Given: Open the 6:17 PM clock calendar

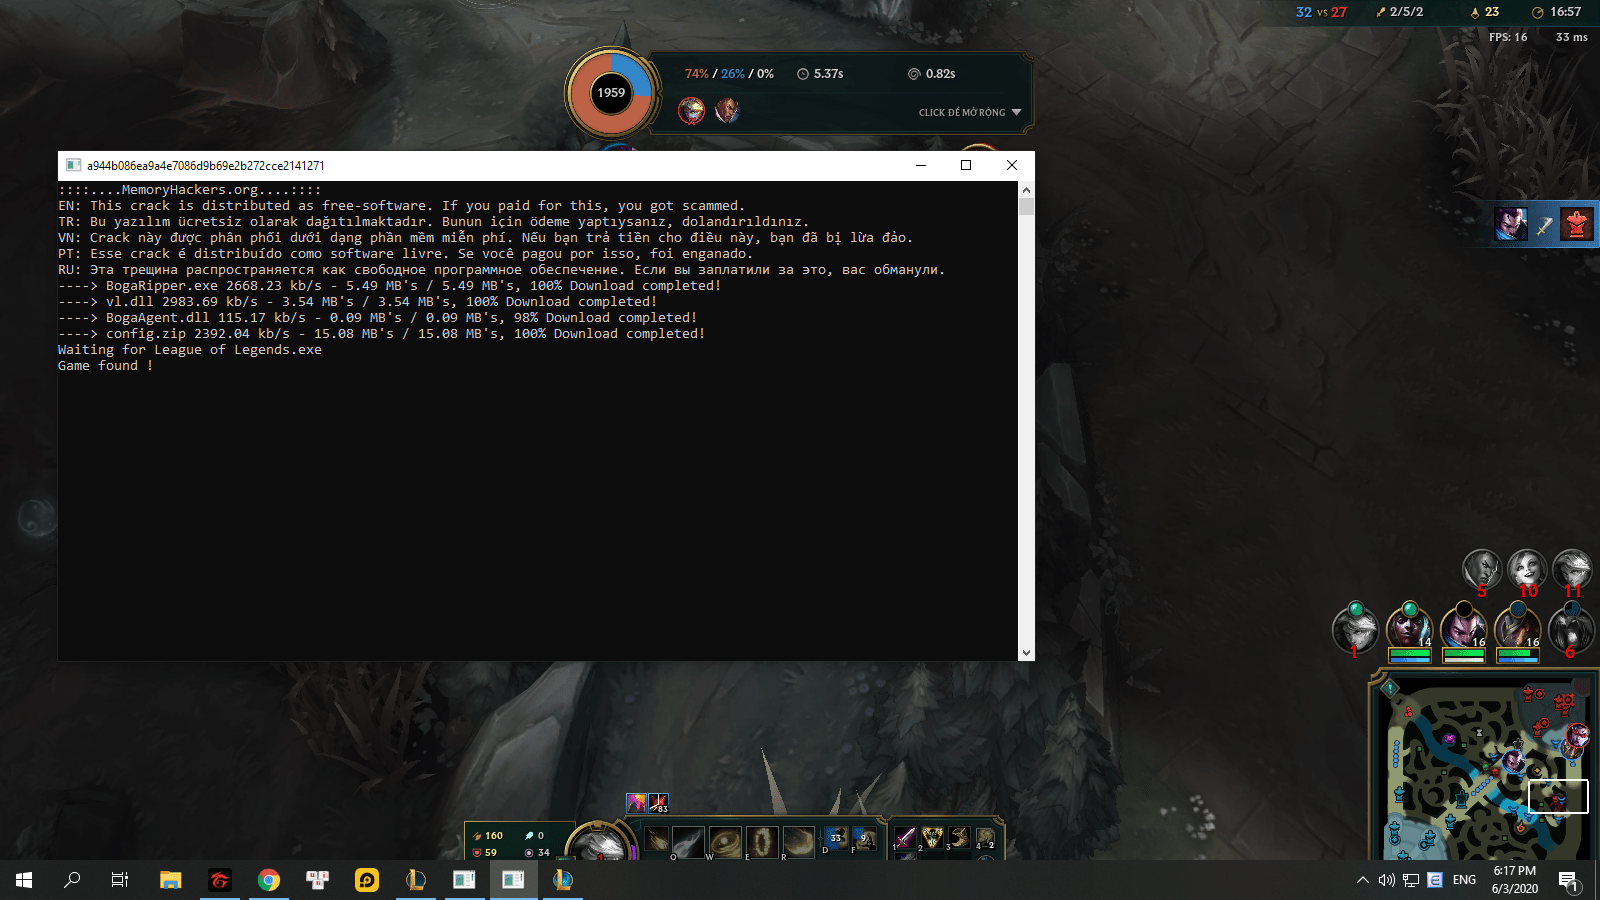Looking at the screenshot, I should coord(1515,880).
